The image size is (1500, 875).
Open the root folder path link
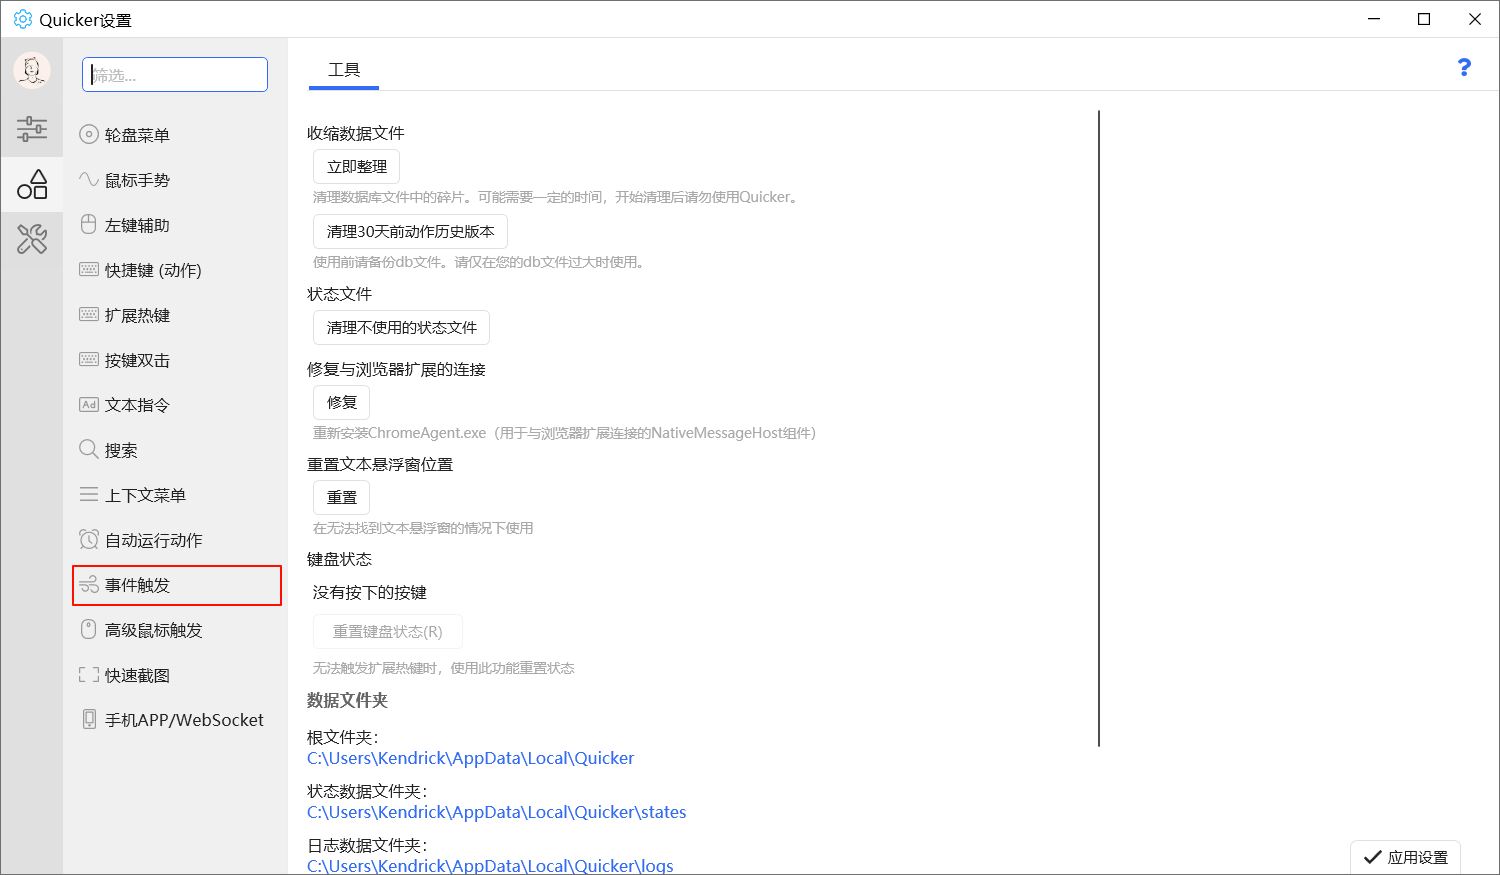tap(470, 758)
